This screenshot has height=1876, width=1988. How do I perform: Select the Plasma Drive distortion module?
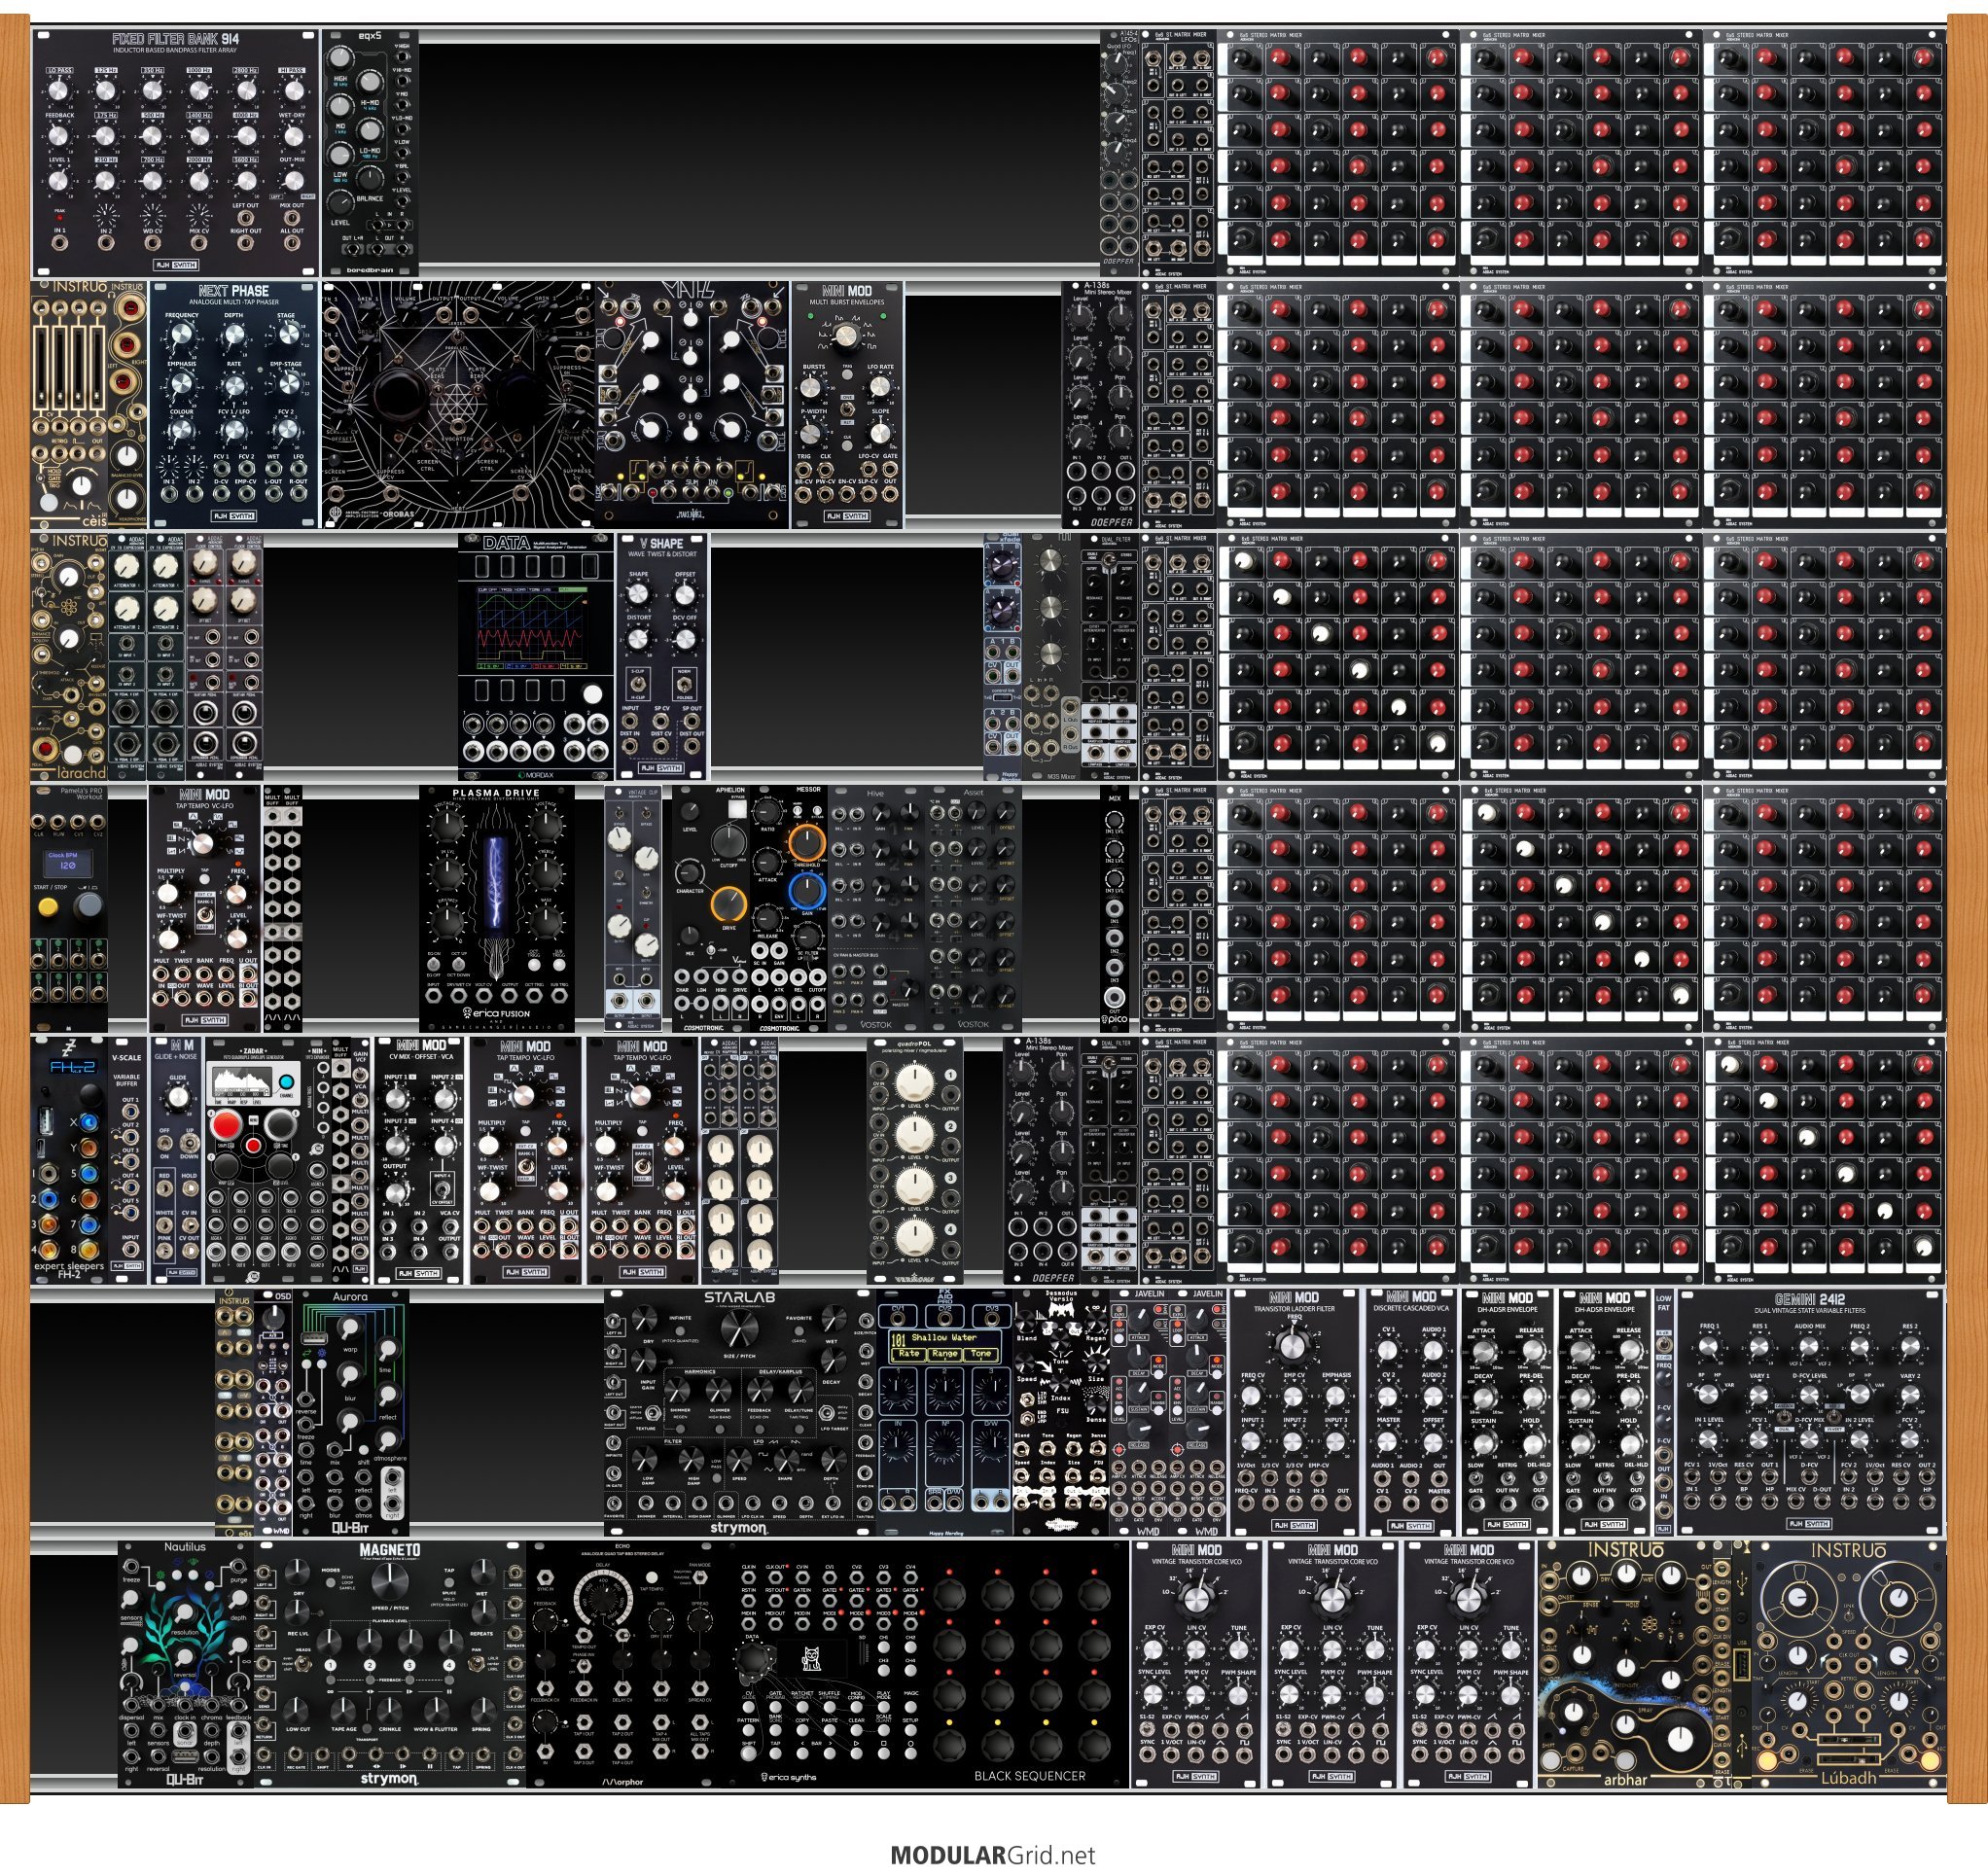point(497,909)
